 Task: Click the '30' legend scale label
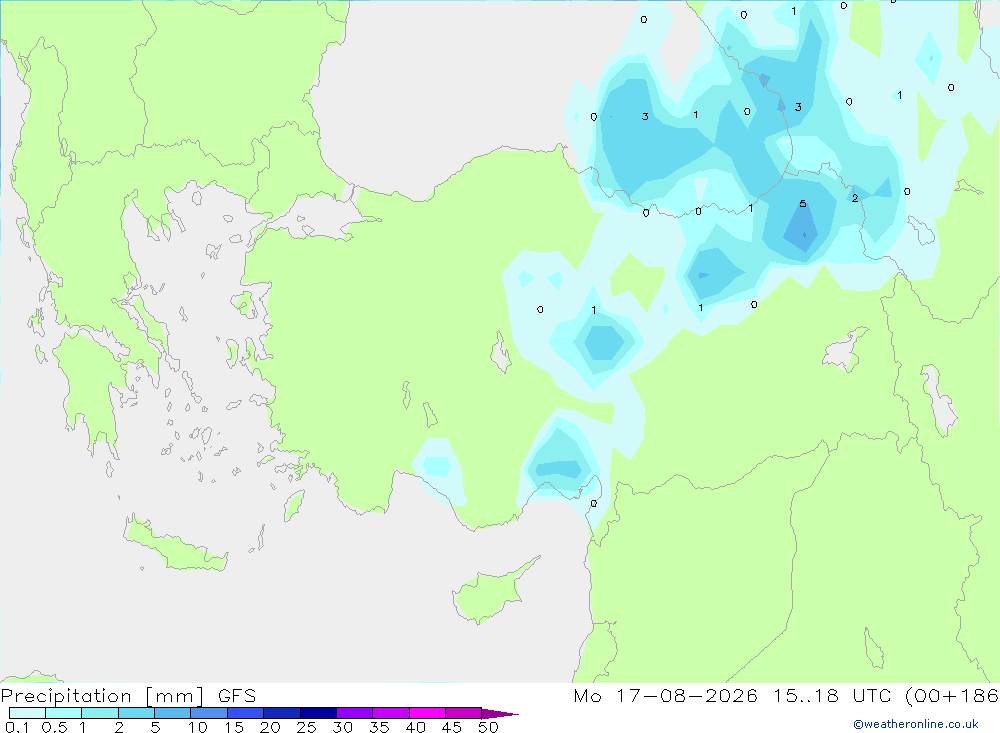(x=342, y=727)
